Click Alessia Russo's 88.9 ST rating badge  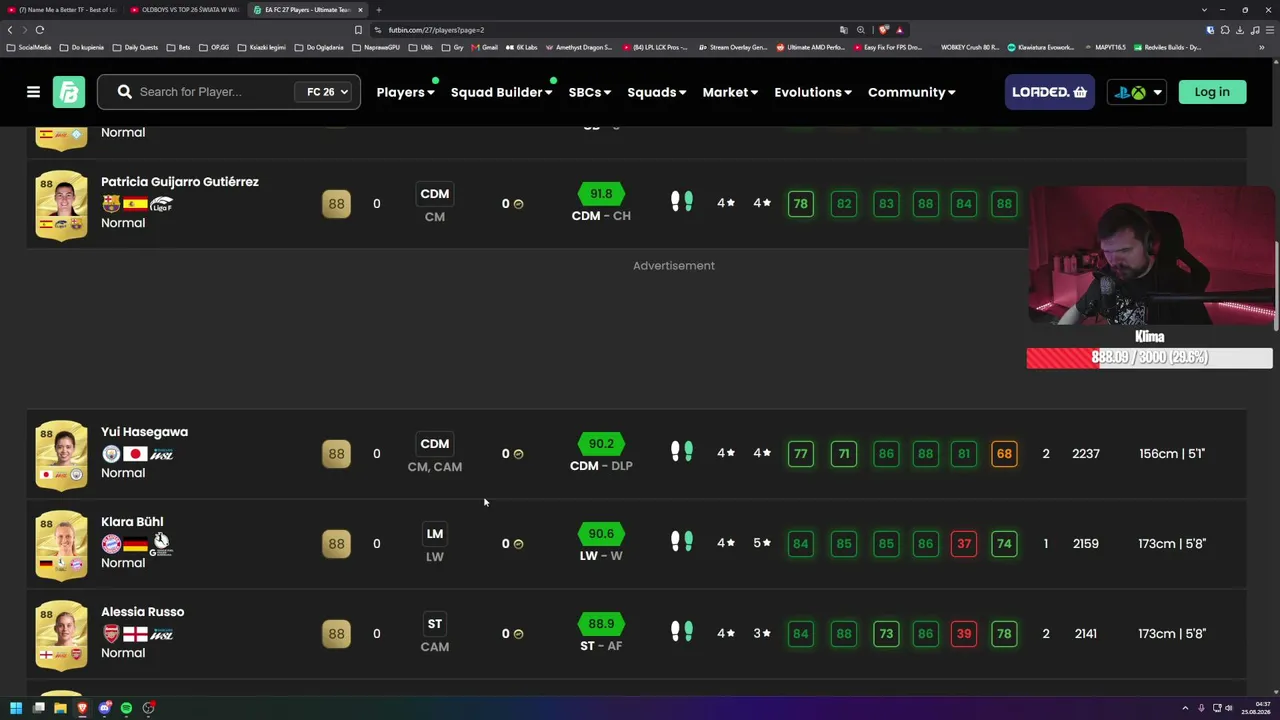tap(601, 623)
